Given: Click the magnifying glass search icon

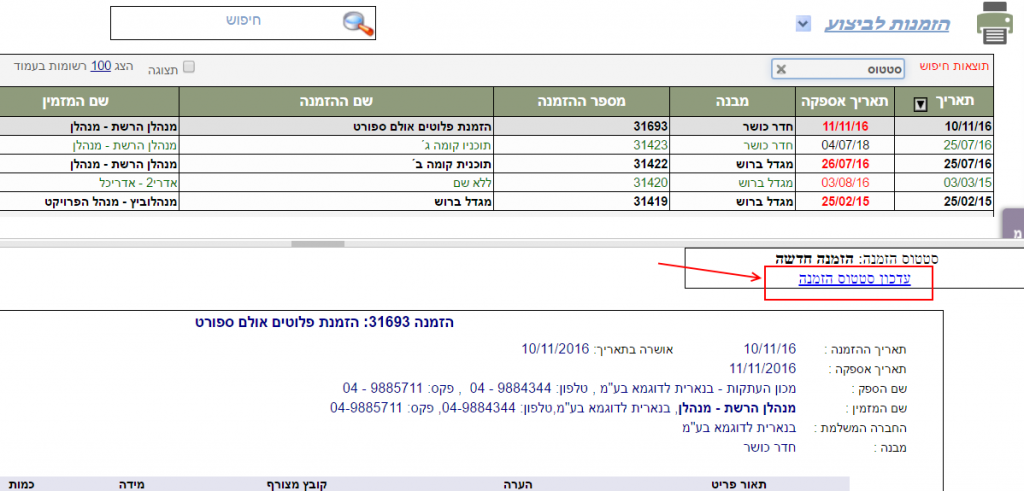Looking at the screenshot, I should tap(358, 24).
